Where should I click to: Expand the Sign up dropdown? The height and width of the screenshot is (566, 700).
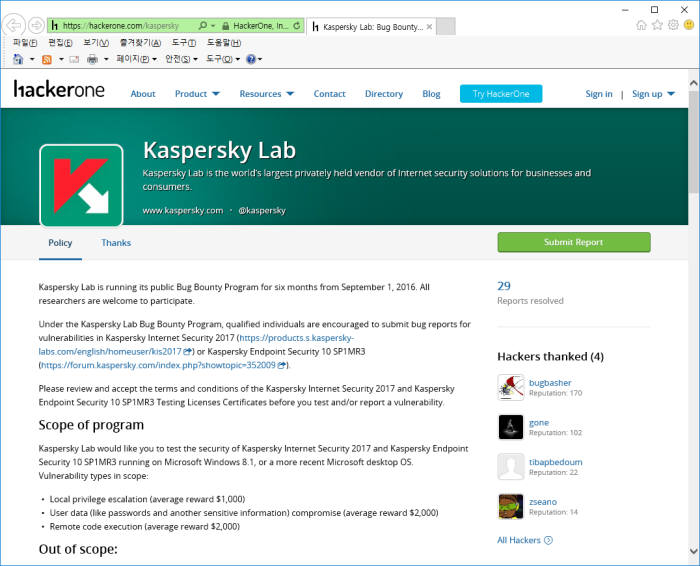pos(653,94)
